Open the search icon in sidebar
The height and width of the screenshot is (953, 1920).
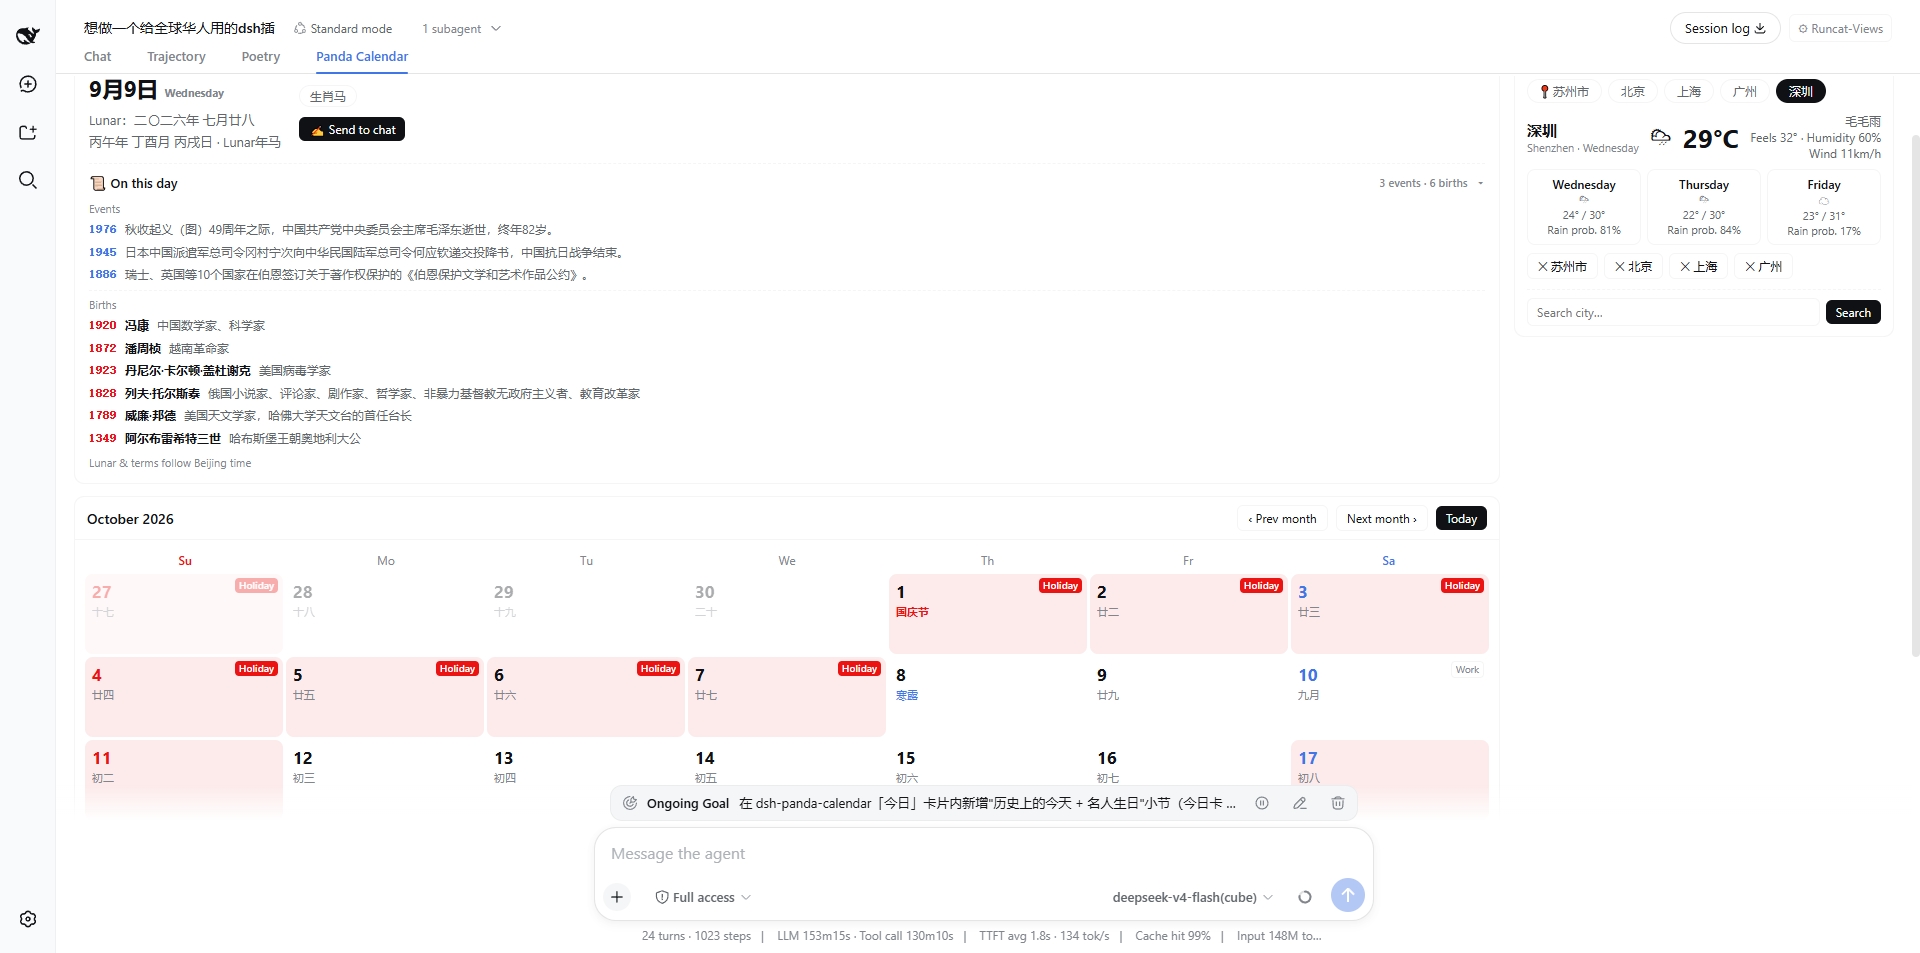(28, 180)
